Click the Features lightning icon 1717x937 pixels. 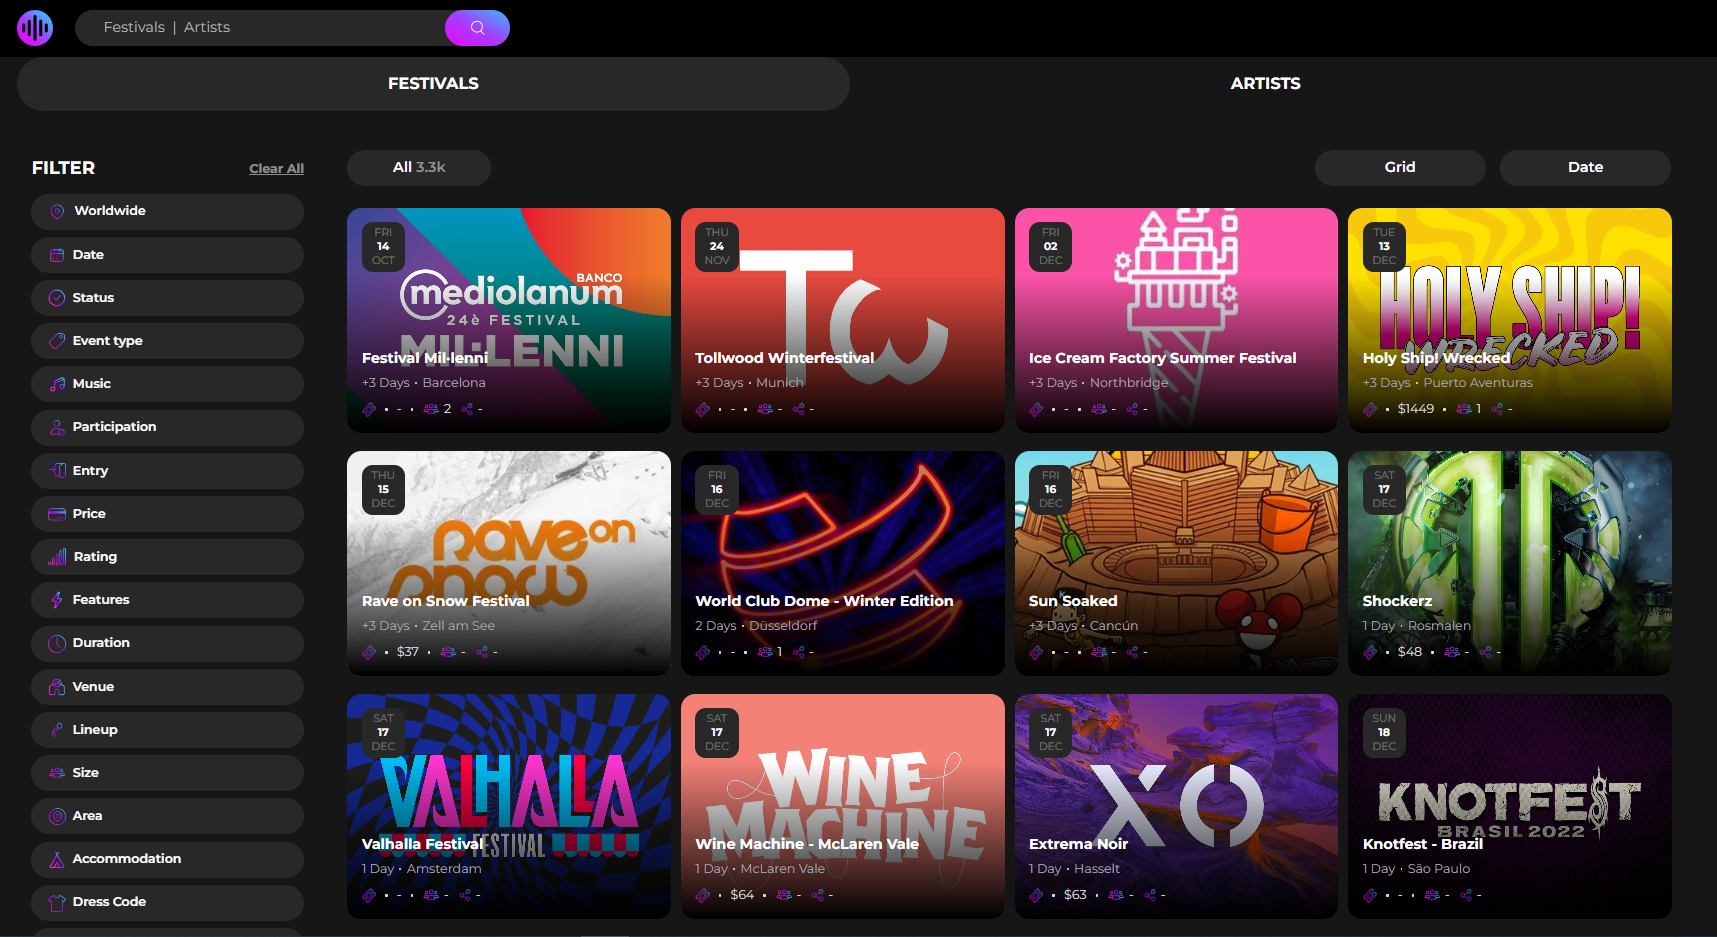pos(57,600)
